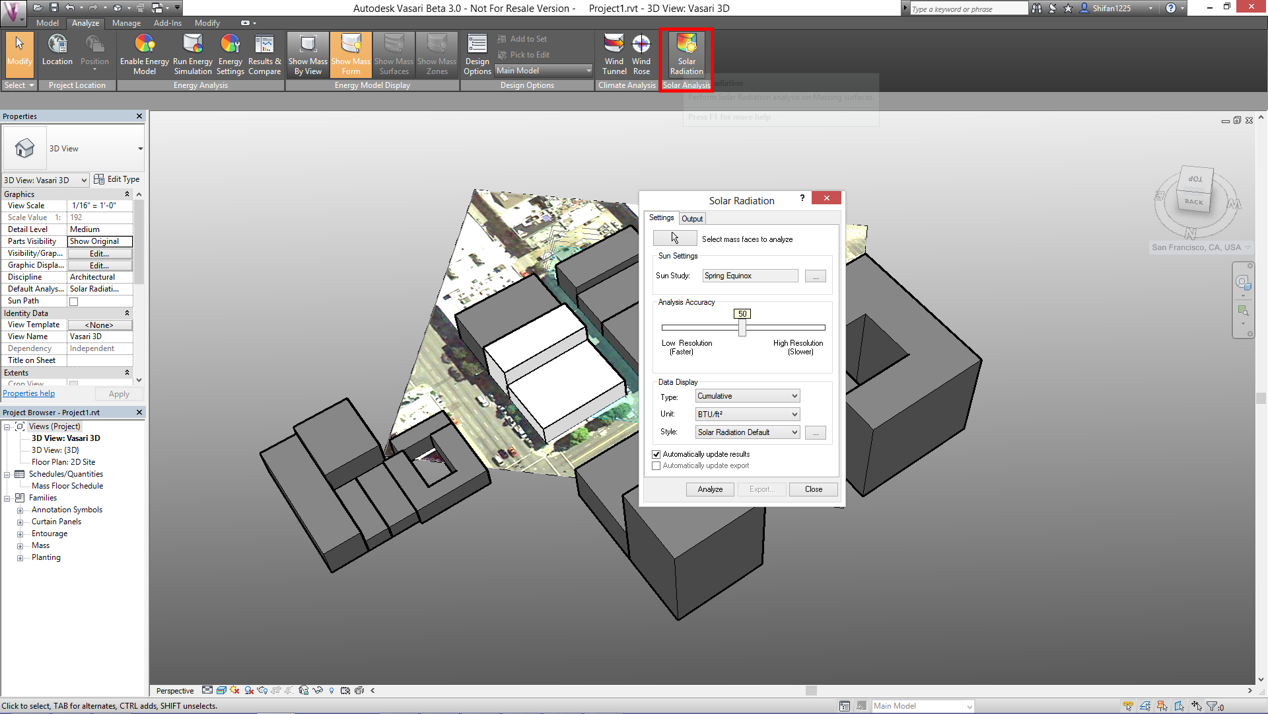The image size is (1268, 714).
Task: Click the Sun Study browse ellipsis button
Action: point(815,276)
